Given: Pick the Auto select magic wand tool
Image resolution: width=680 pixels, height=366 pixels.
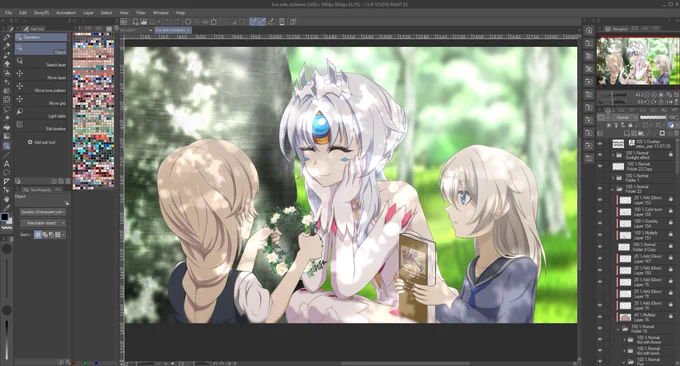Looking at the screenshot, I should pos(7,118).
